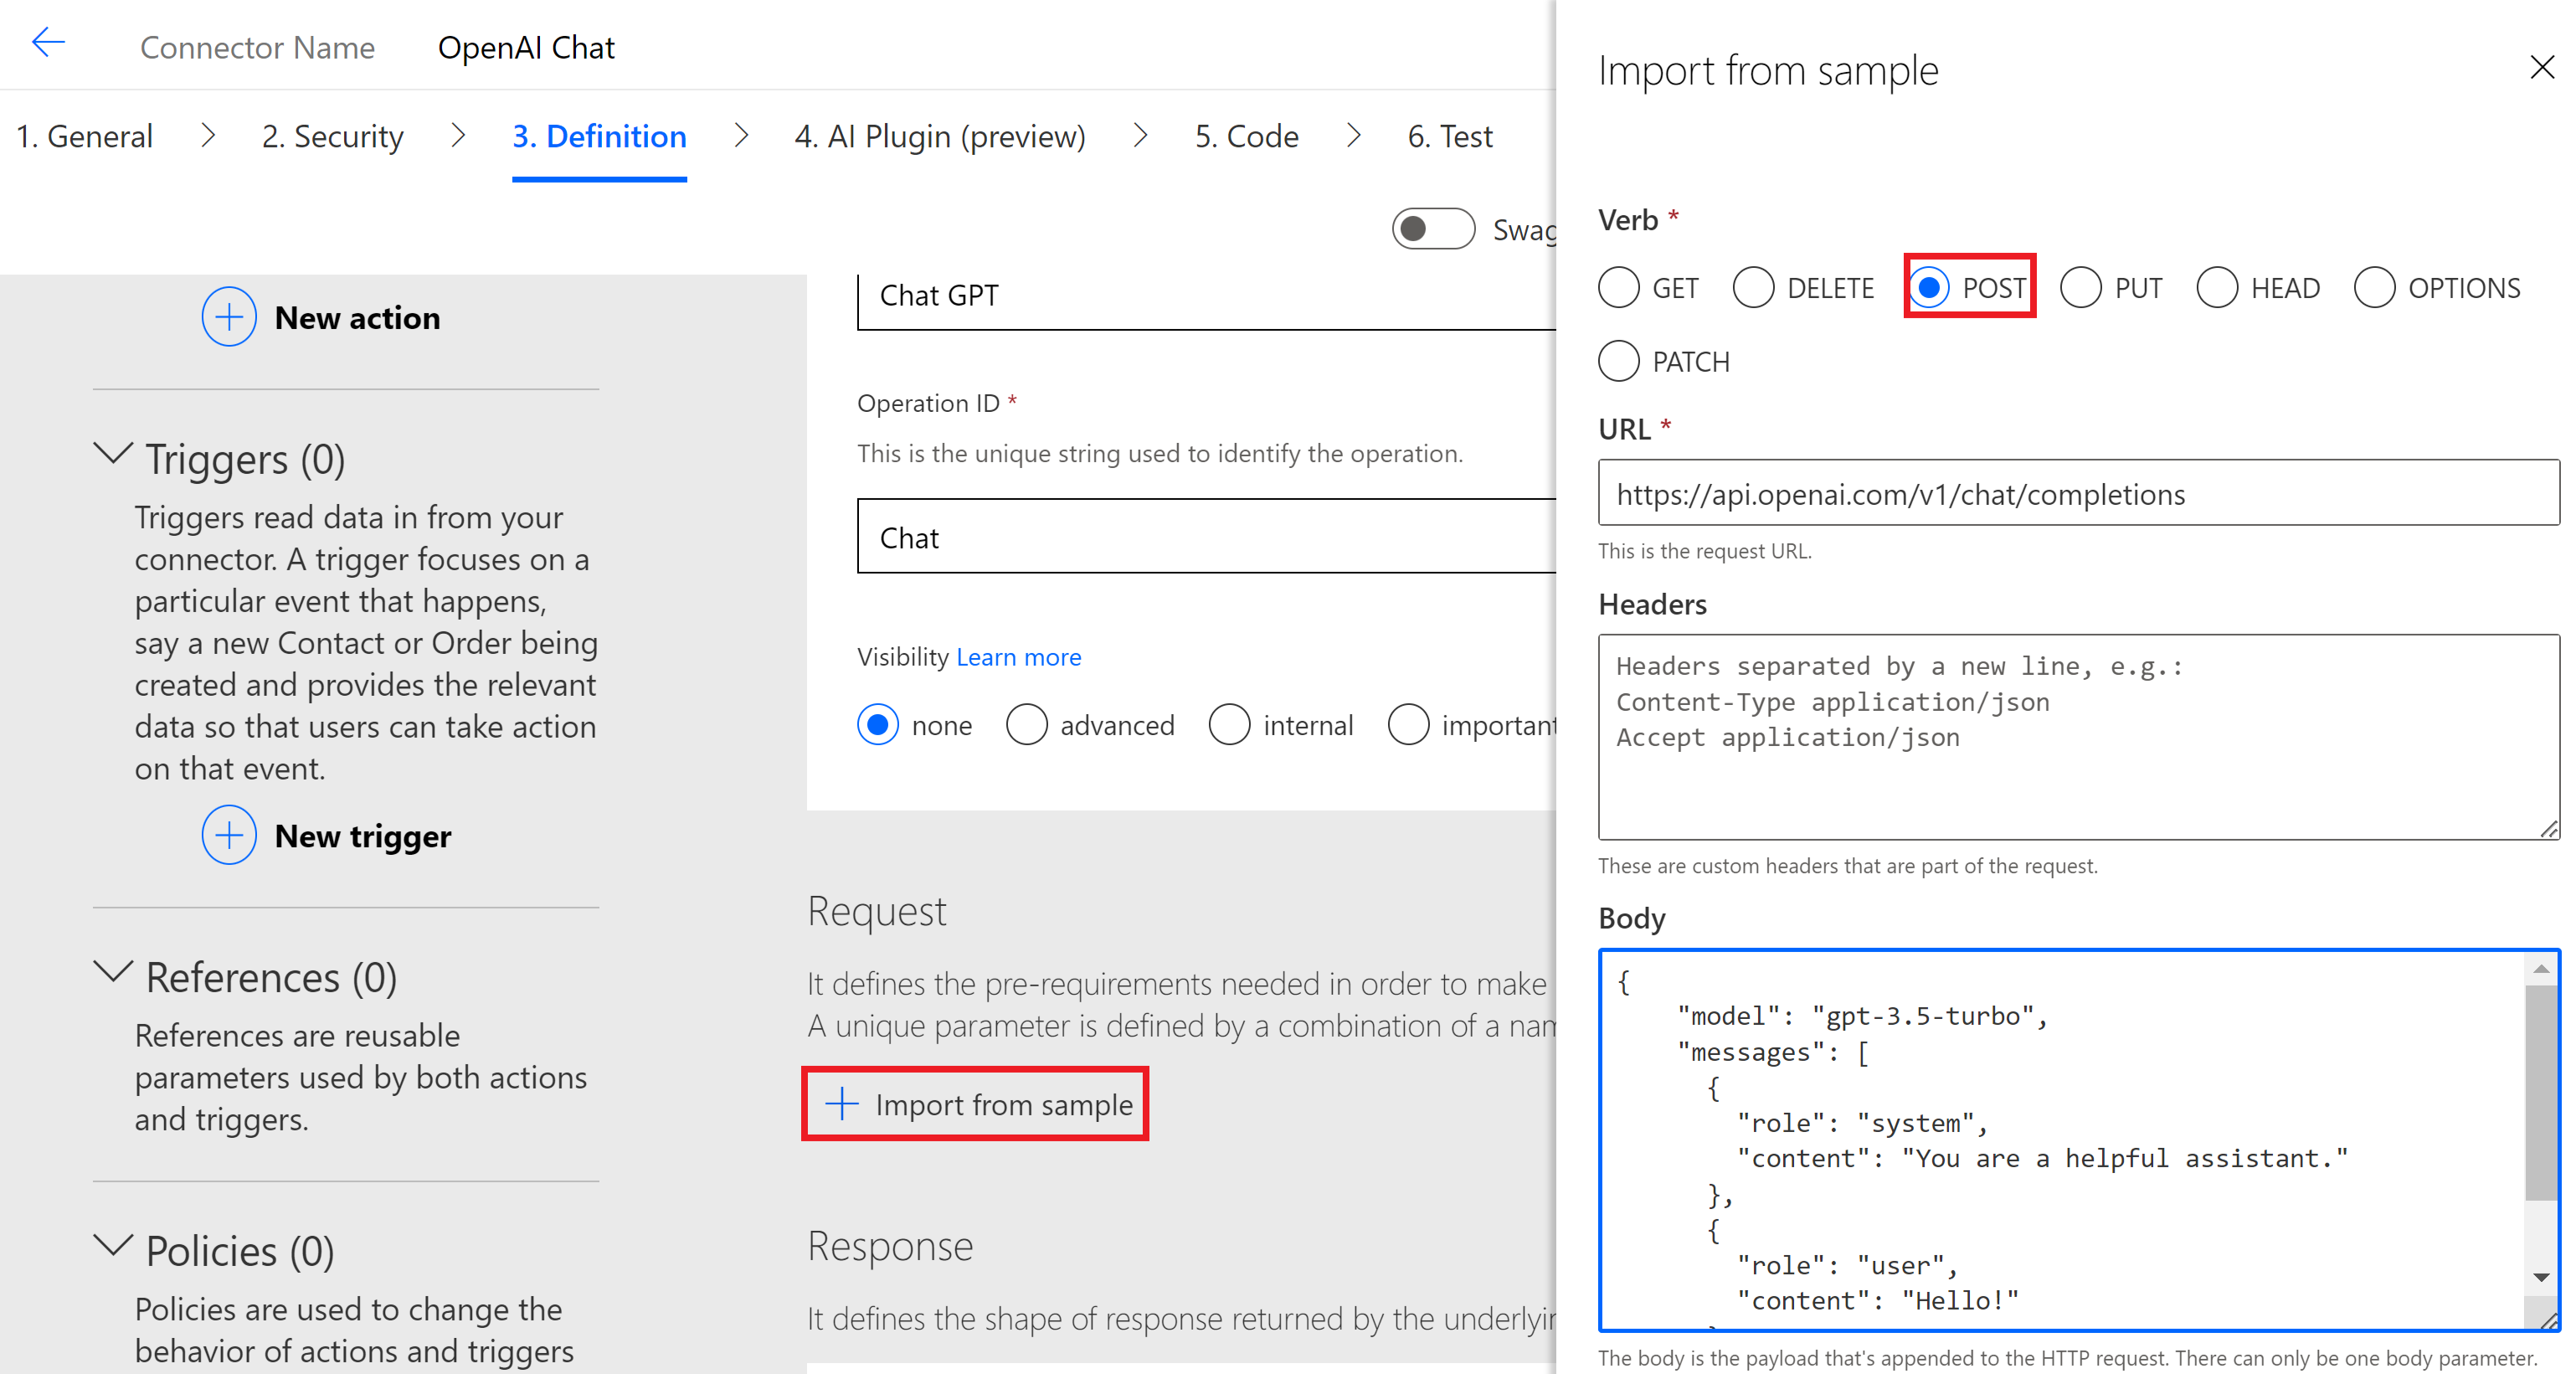The height and width of the screenshot is (1374, 2576).
Task: Collapse the Policies section
Action: (113, 1246)
